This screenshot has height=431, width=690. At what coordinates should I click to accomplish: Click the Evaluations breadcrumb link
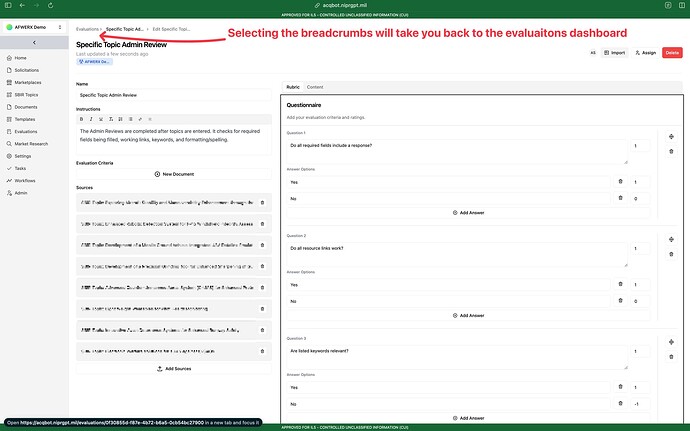[87, 29]
